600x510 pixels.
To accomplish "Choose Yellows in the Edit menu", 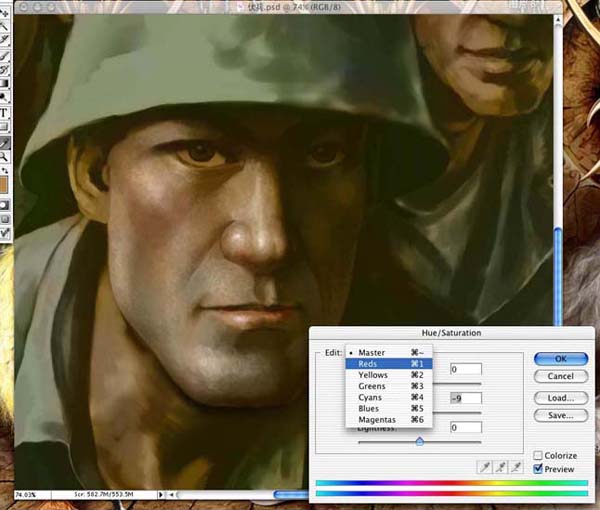I will click(389, 375).
